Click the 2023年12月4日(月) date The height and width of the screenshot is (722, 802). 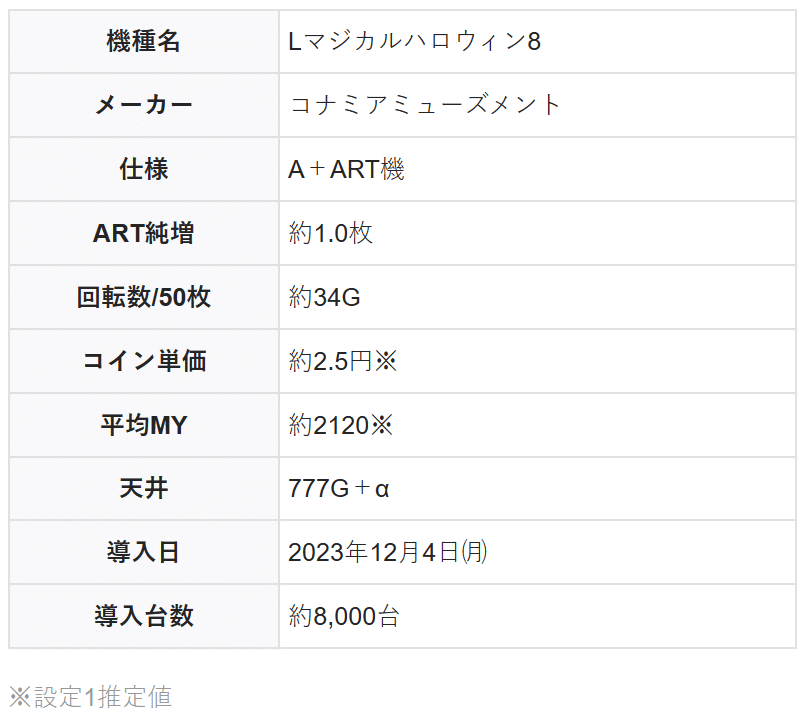[388, 552]
